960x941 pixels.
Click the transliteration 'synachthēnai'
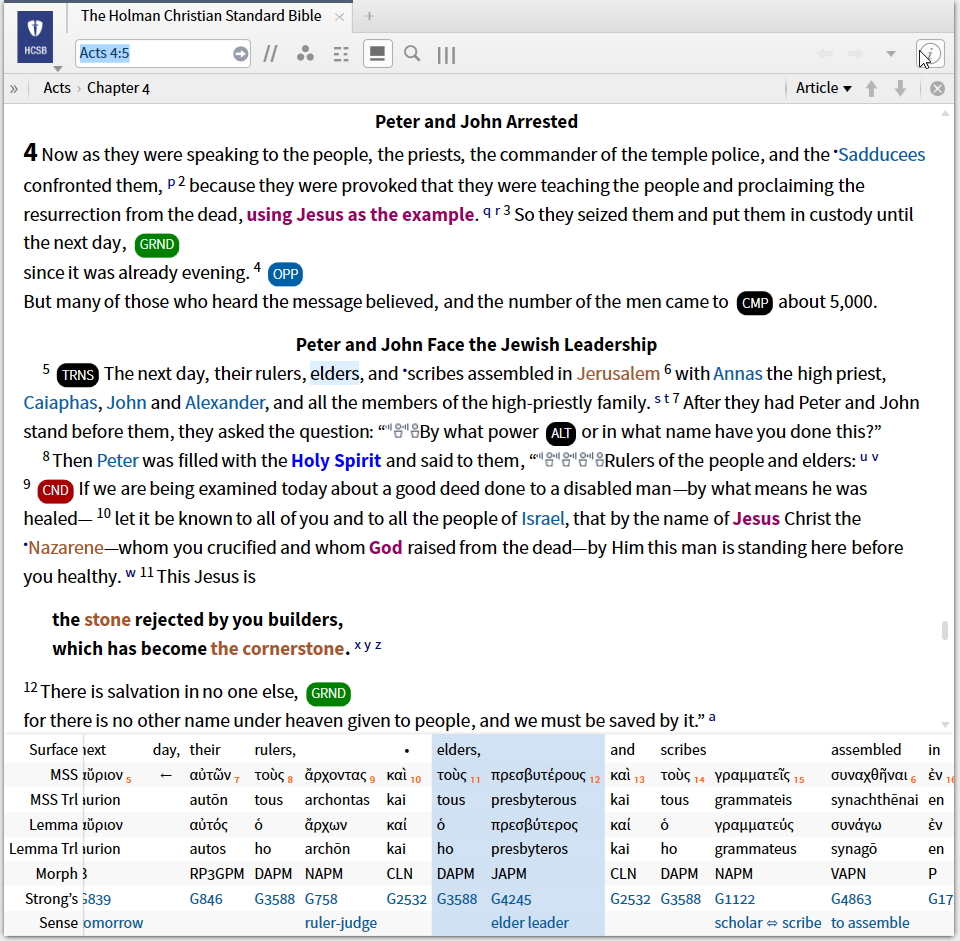pos(874,800)
